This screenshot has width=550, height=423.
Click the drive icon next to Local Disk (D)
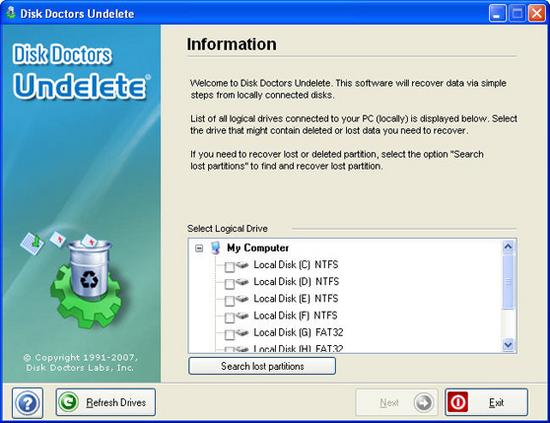click(242, 282)
